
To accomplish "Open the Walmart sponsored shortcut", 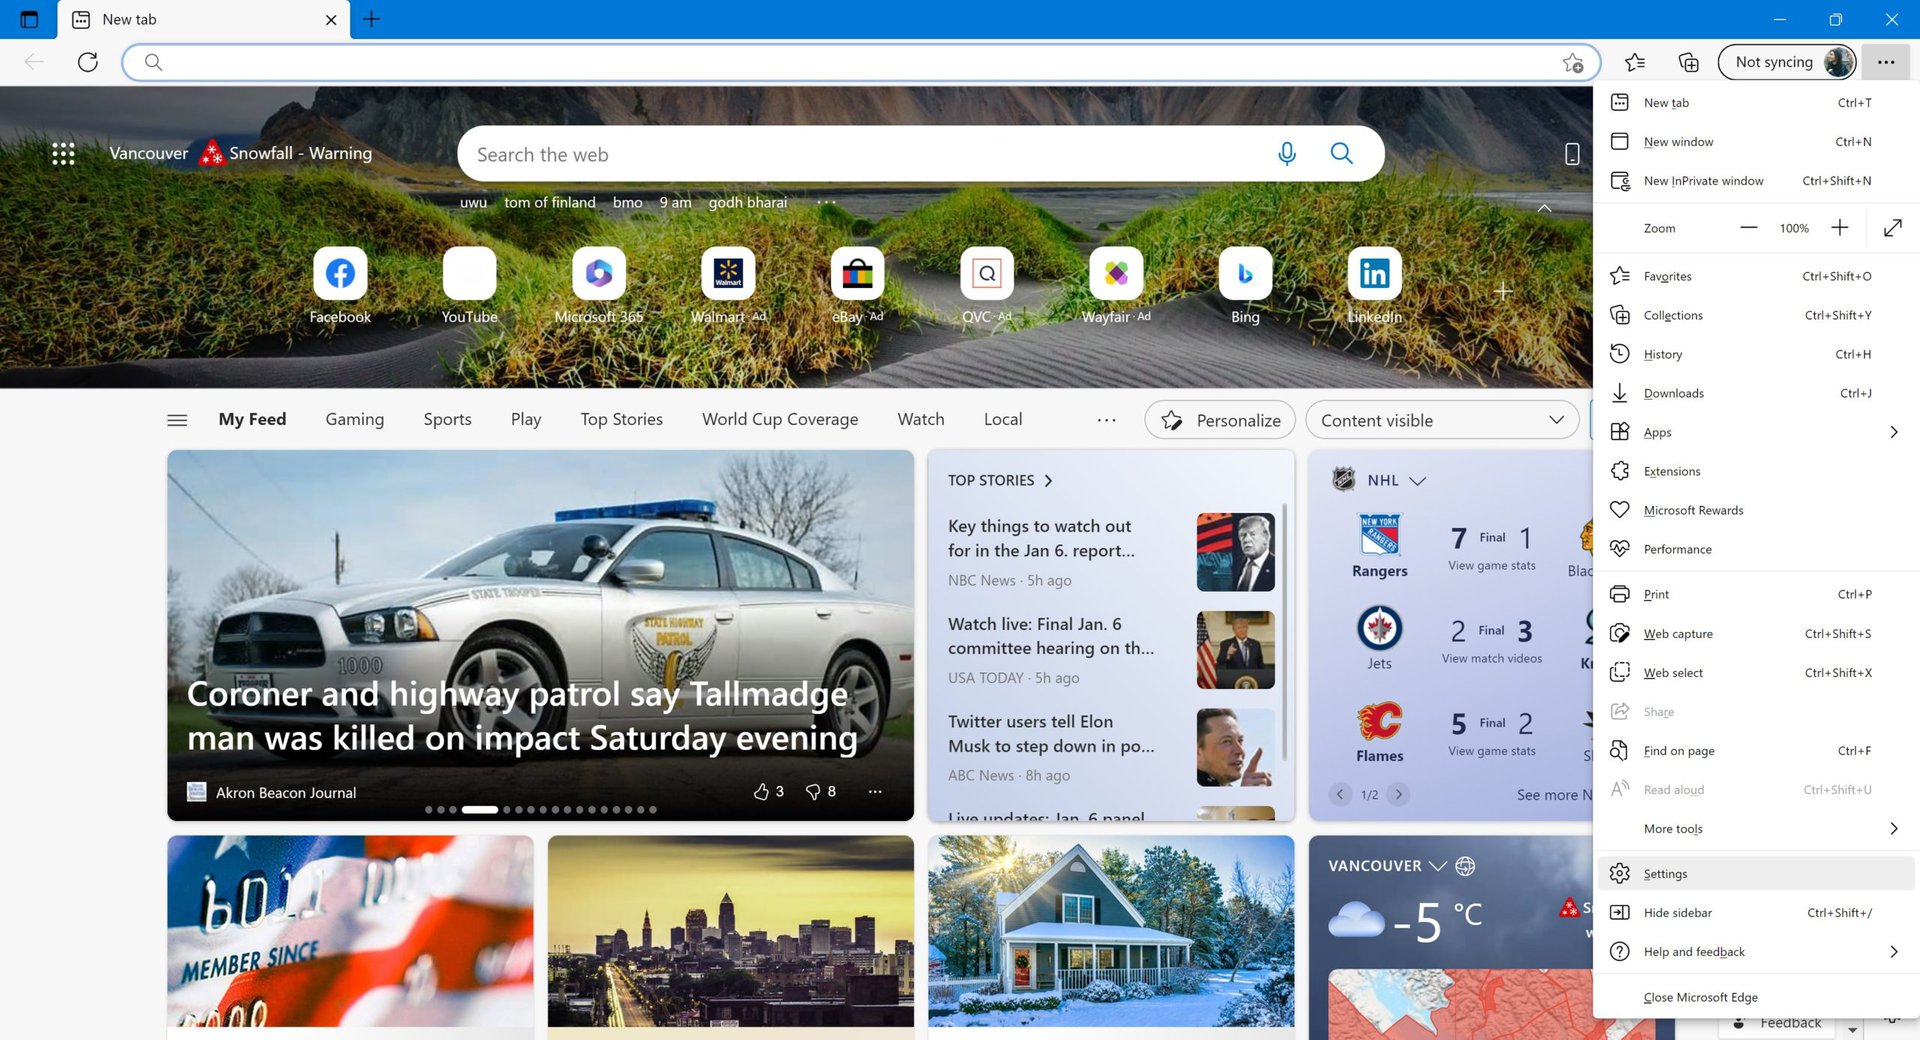I will click(728, 274).
